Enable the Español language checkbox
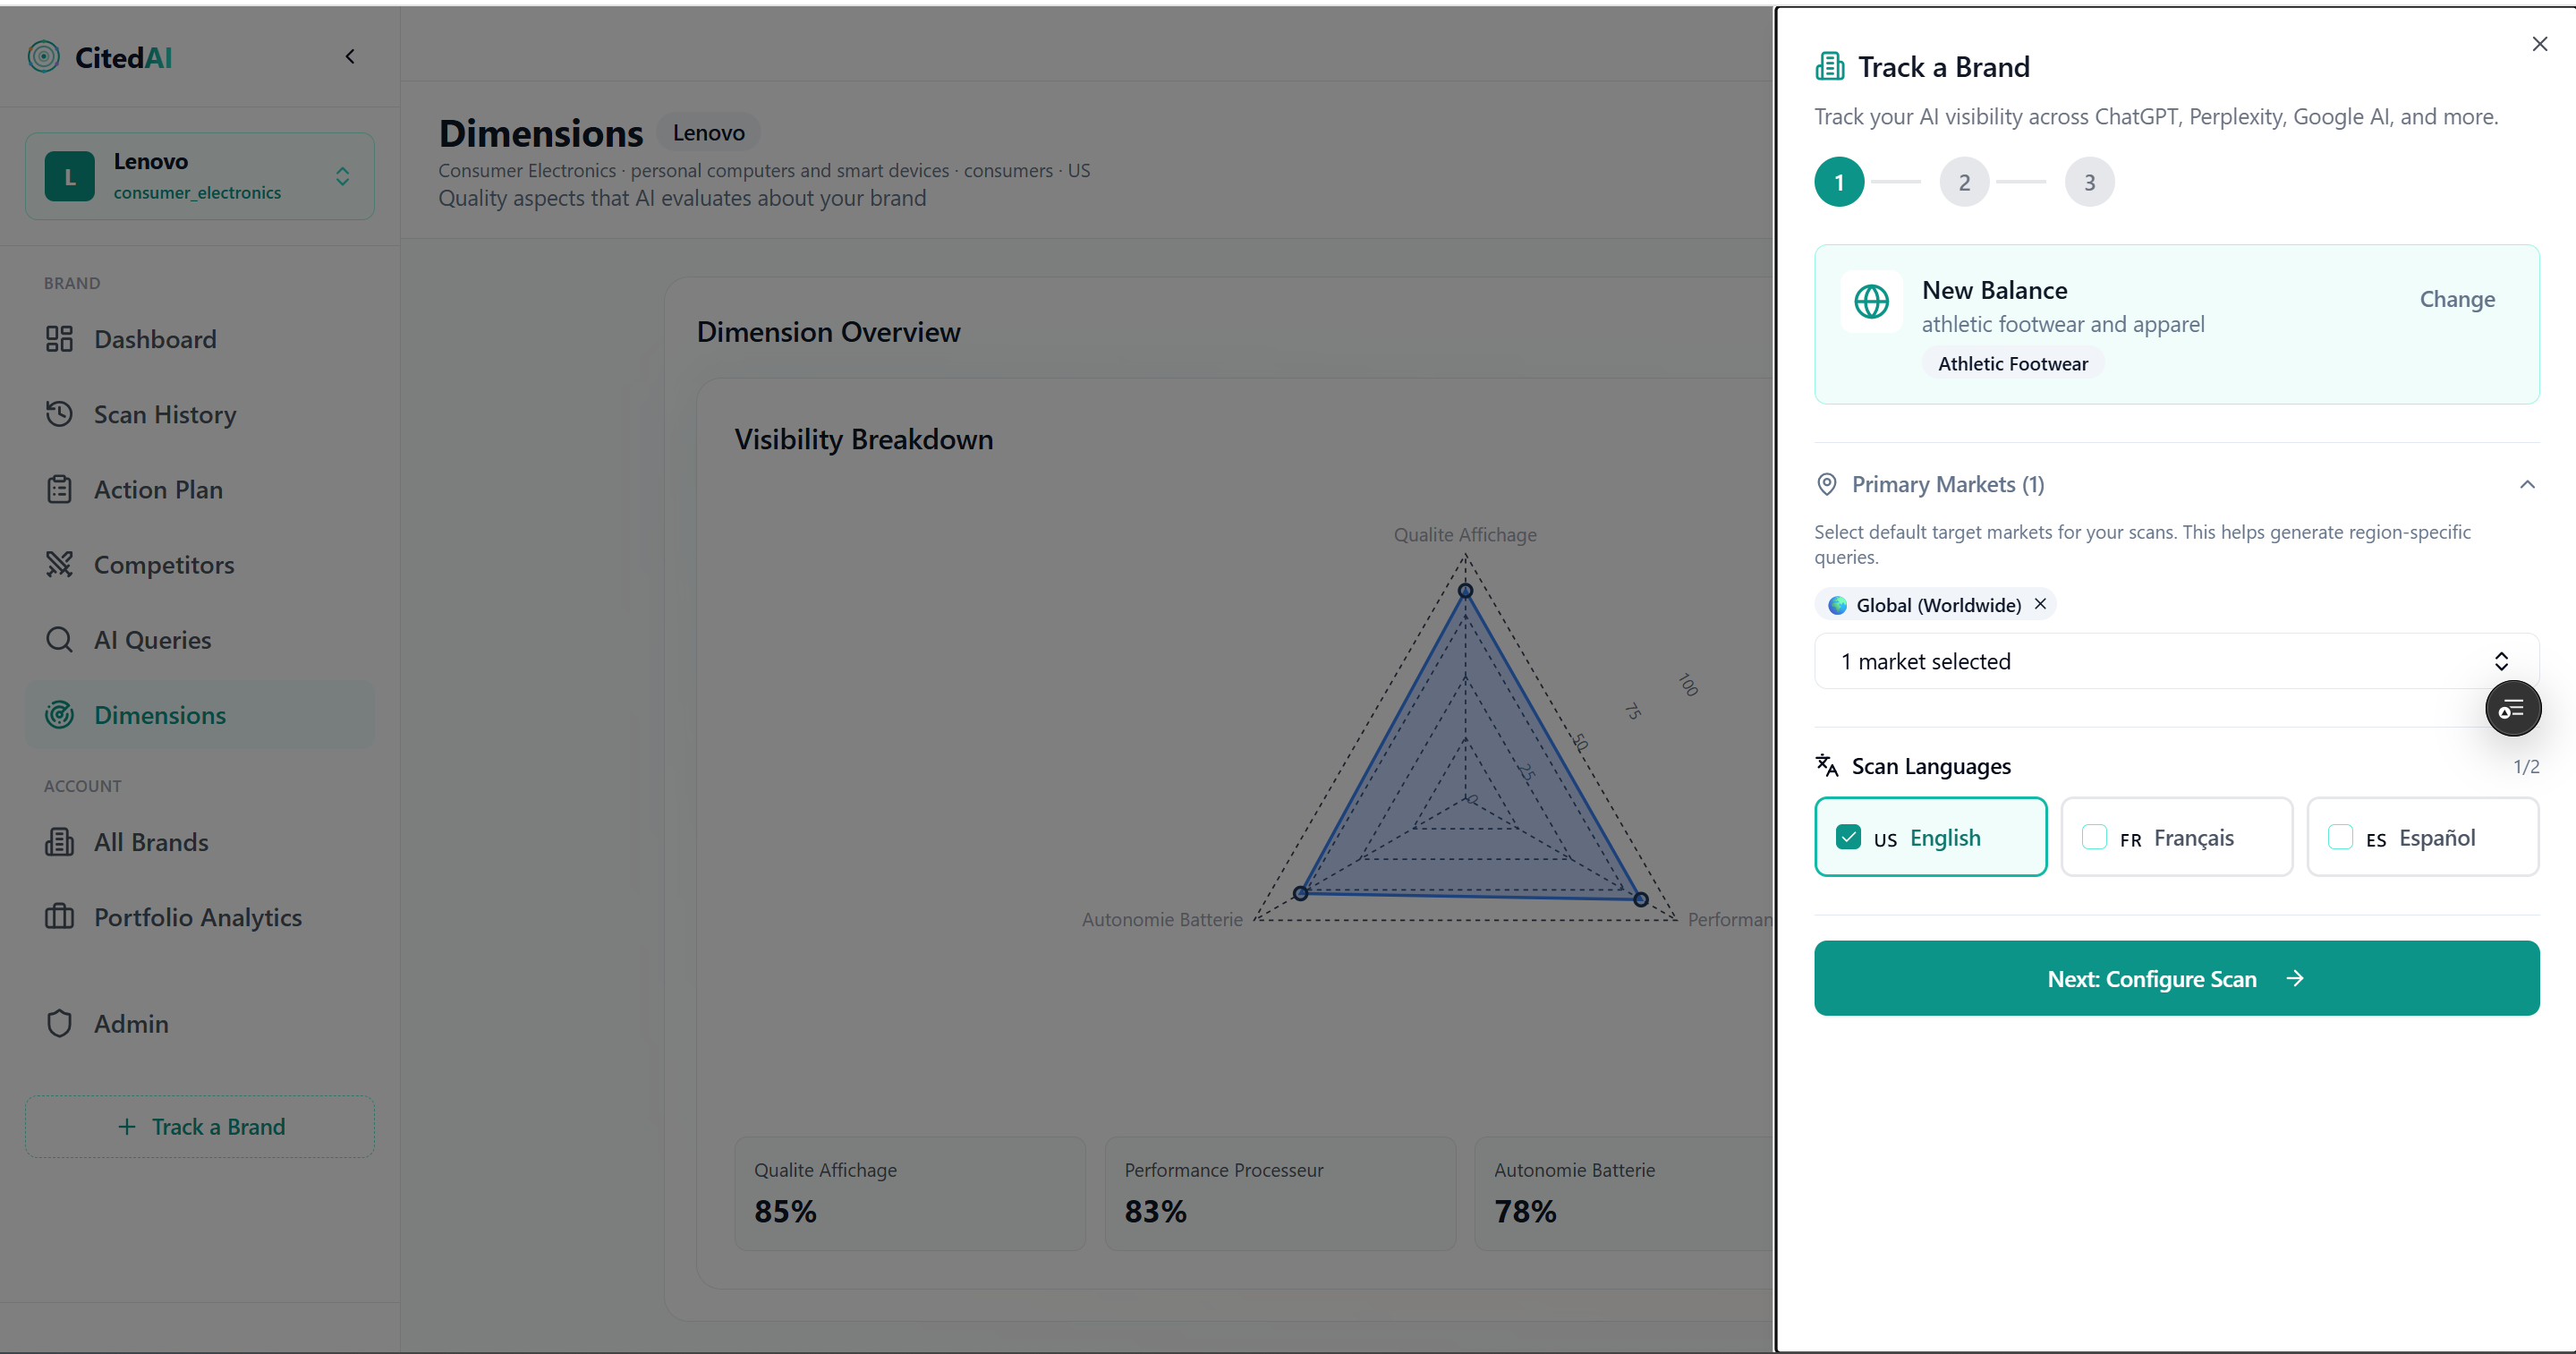 2340,837
